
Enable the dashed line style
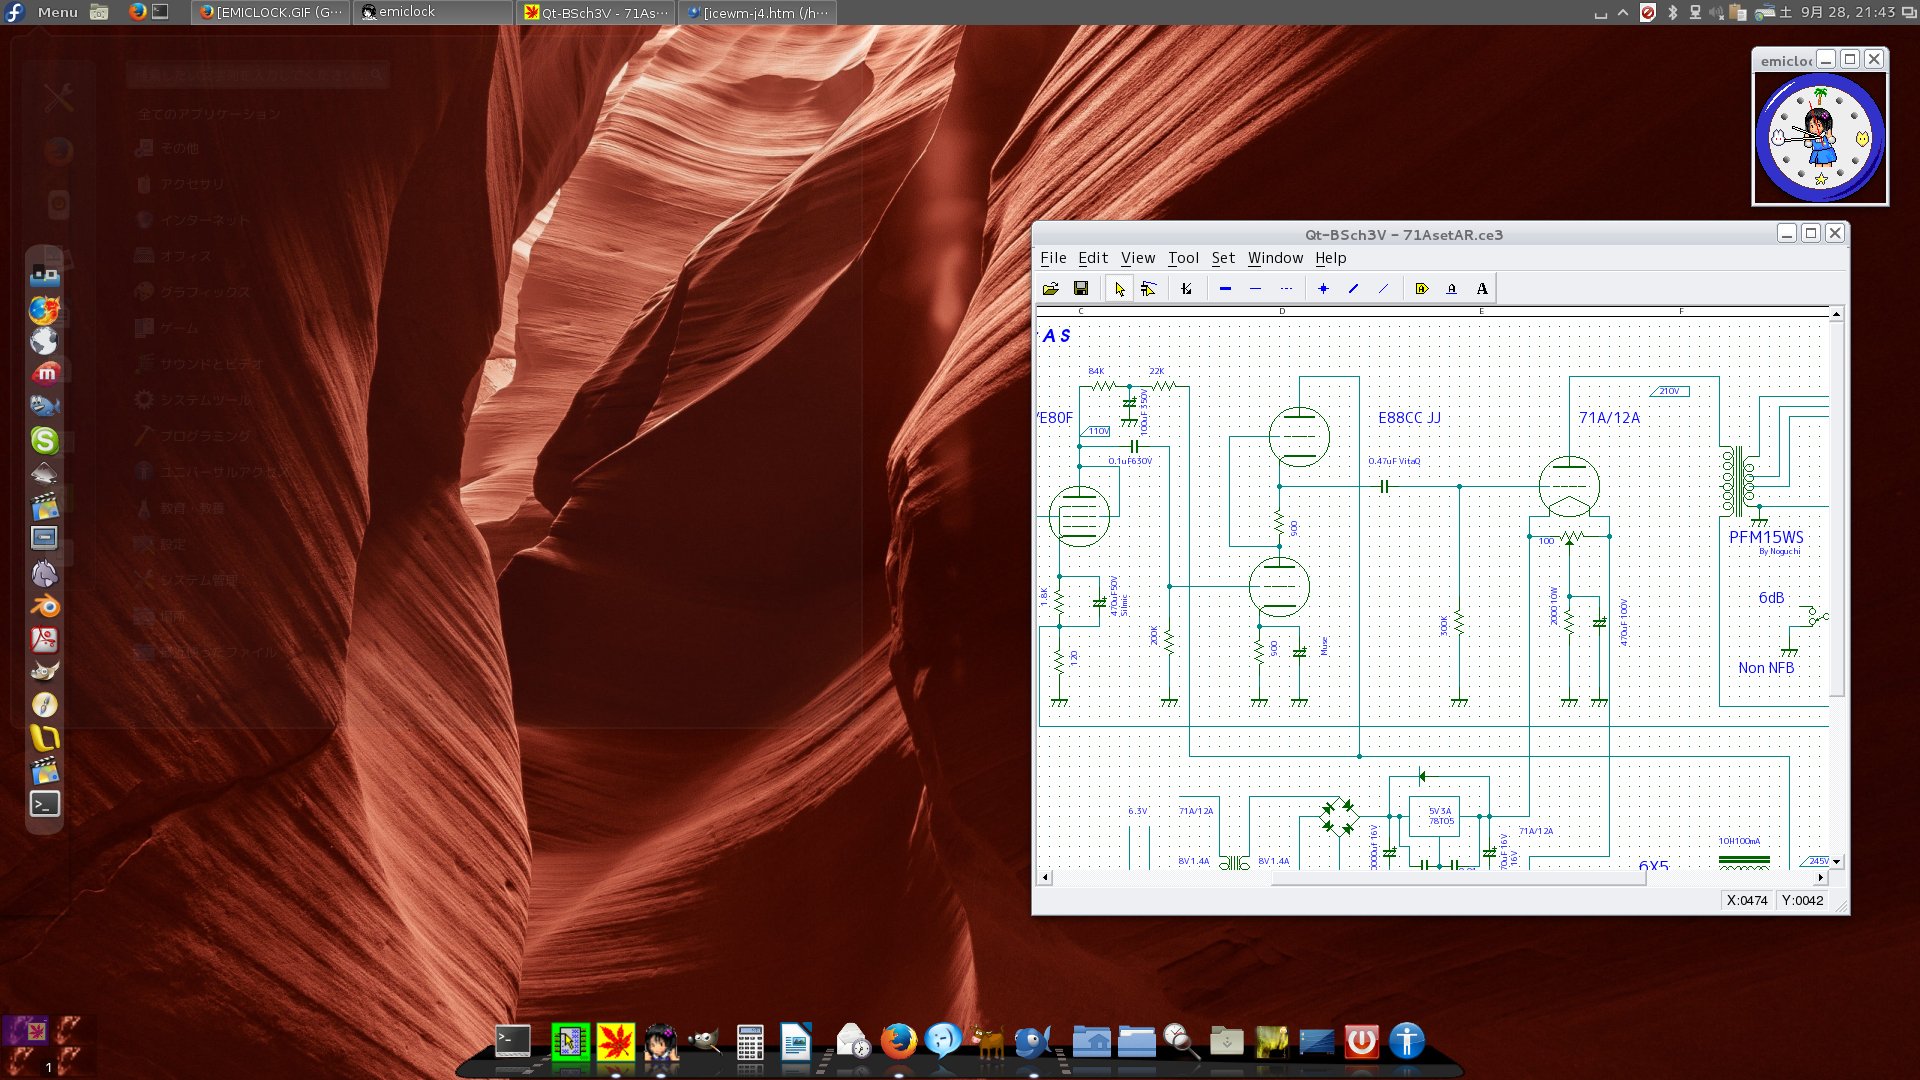[1287, 289]
